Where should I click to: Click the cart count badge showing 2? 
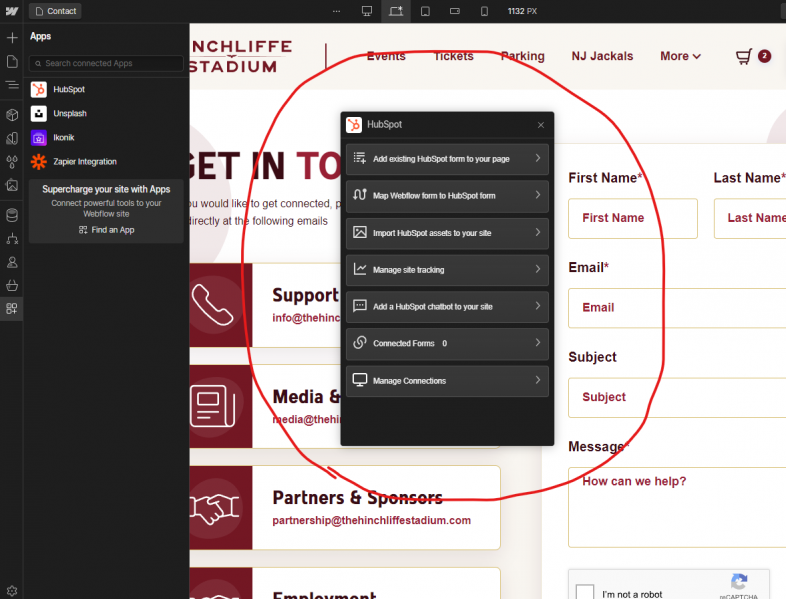[x=764, y=56]
